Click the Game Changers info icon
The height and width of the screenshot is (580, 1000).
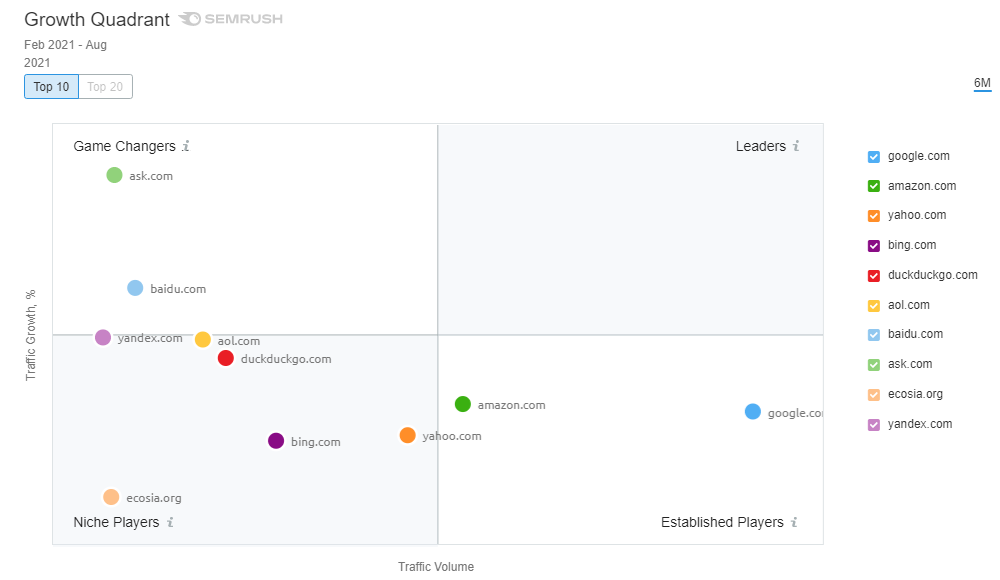pos(186,147)
